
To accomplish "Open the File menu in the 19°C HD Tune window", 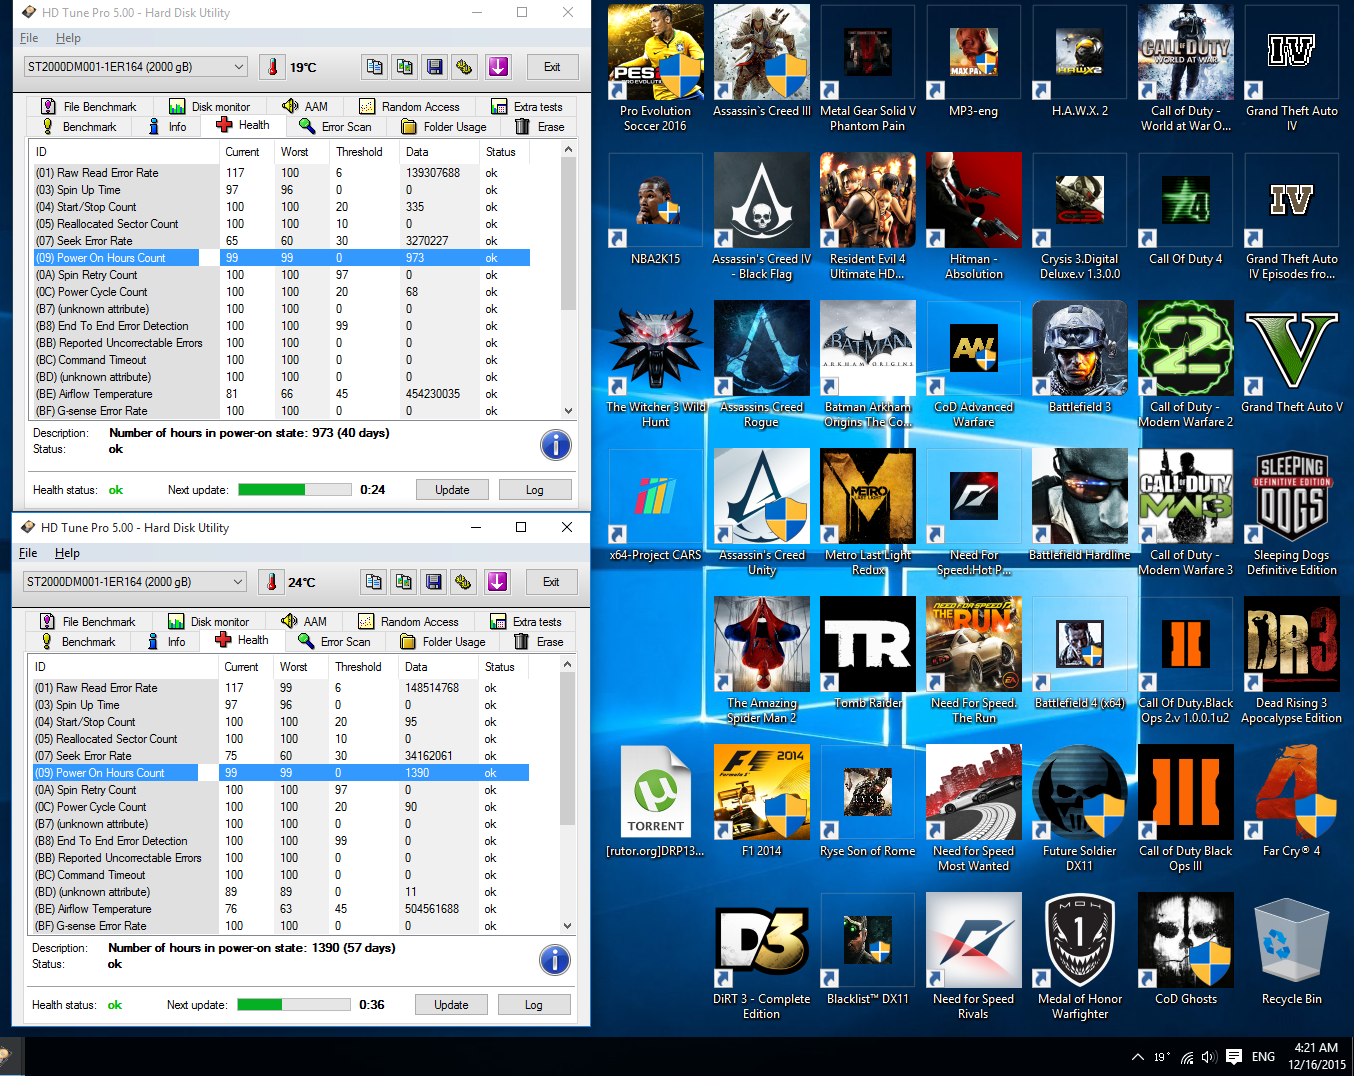I will coord(29,38).
